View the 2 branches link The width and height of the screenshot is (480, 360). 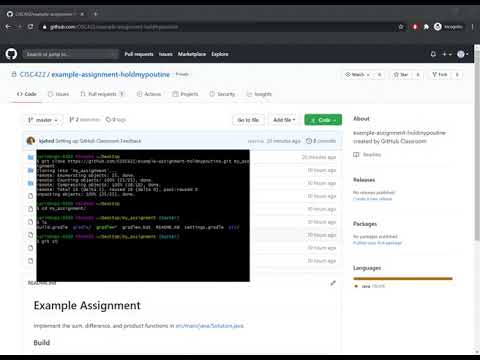(x=85, y=119)
